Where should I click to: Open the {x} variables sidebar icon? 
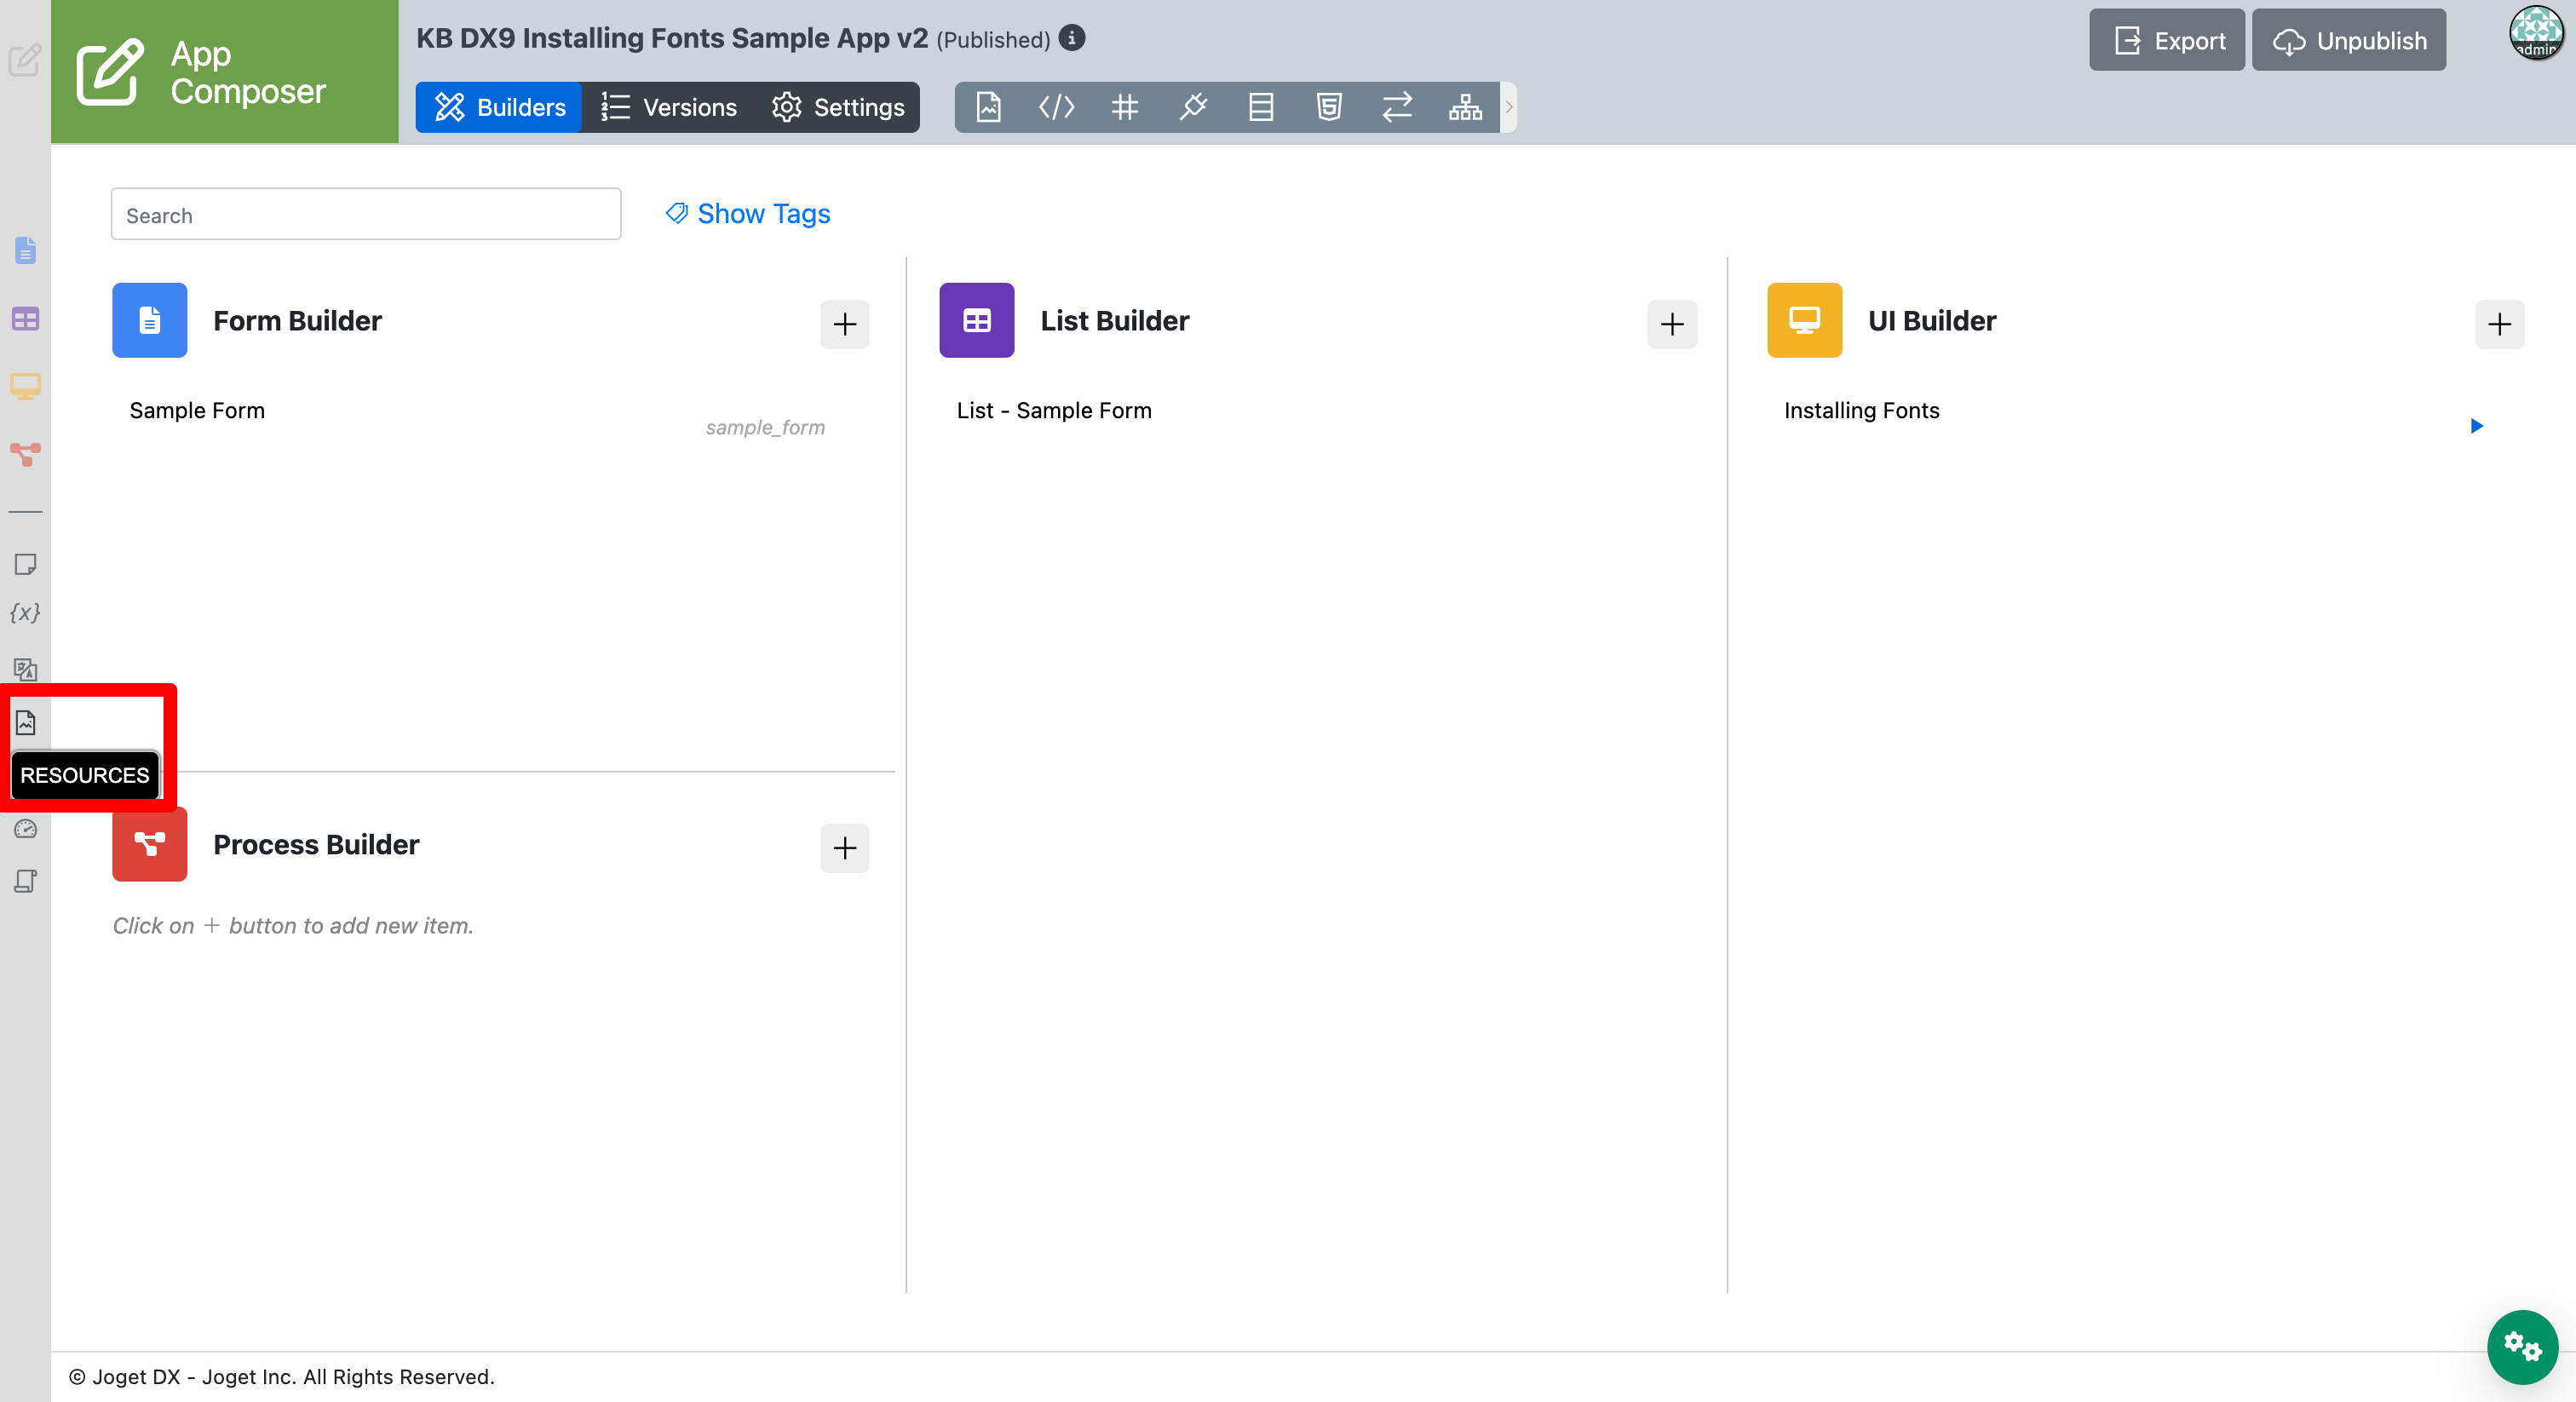pos(25,613)
